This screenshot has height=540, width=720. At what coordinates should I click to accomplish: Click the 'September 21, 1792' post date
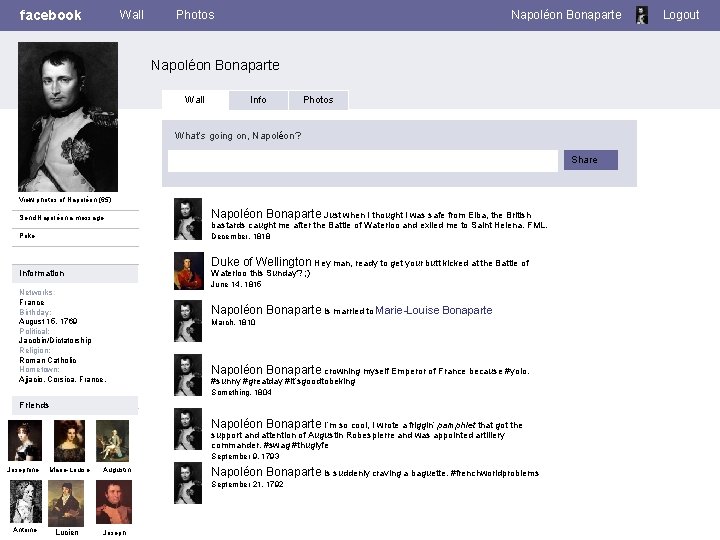[x=247, y=484]
